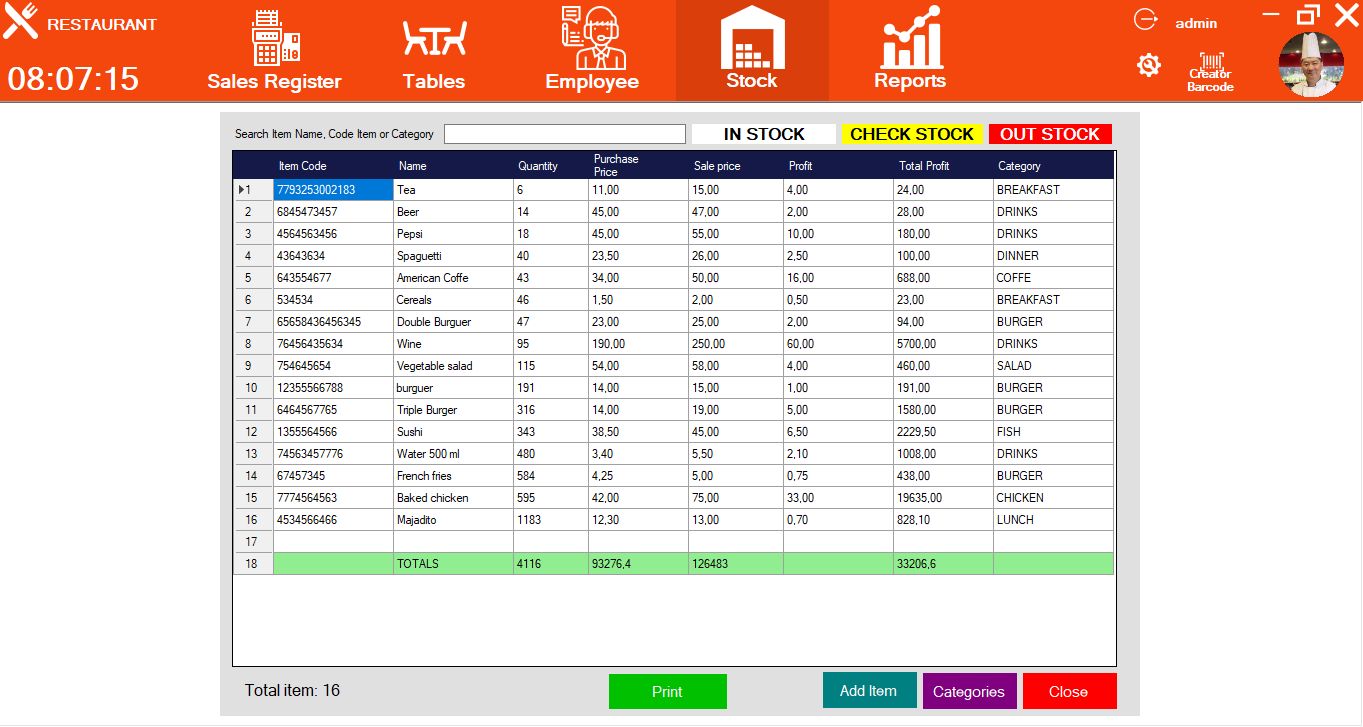Switch to the Tables tab label
This screenshot has height=727, width=1363.
[434, 82]
